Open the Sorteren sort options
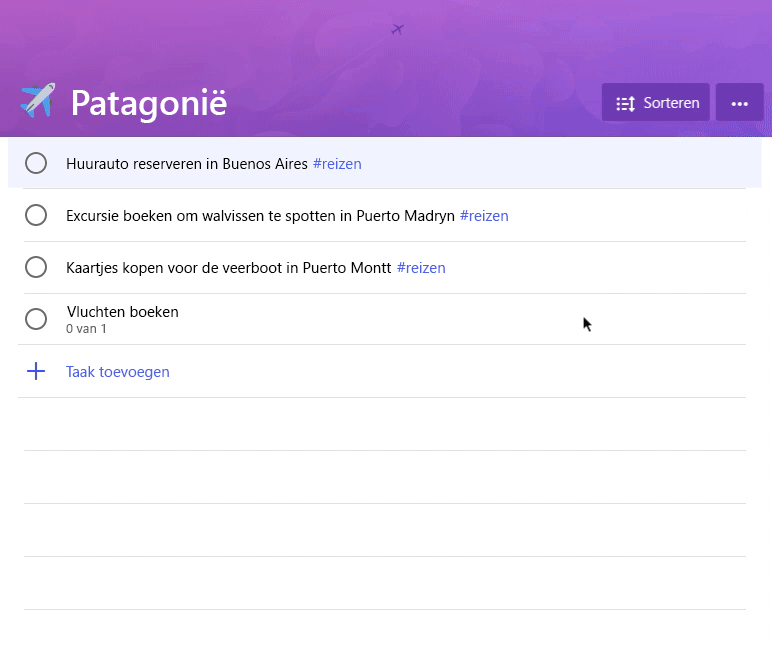 (x=655, y=102)
